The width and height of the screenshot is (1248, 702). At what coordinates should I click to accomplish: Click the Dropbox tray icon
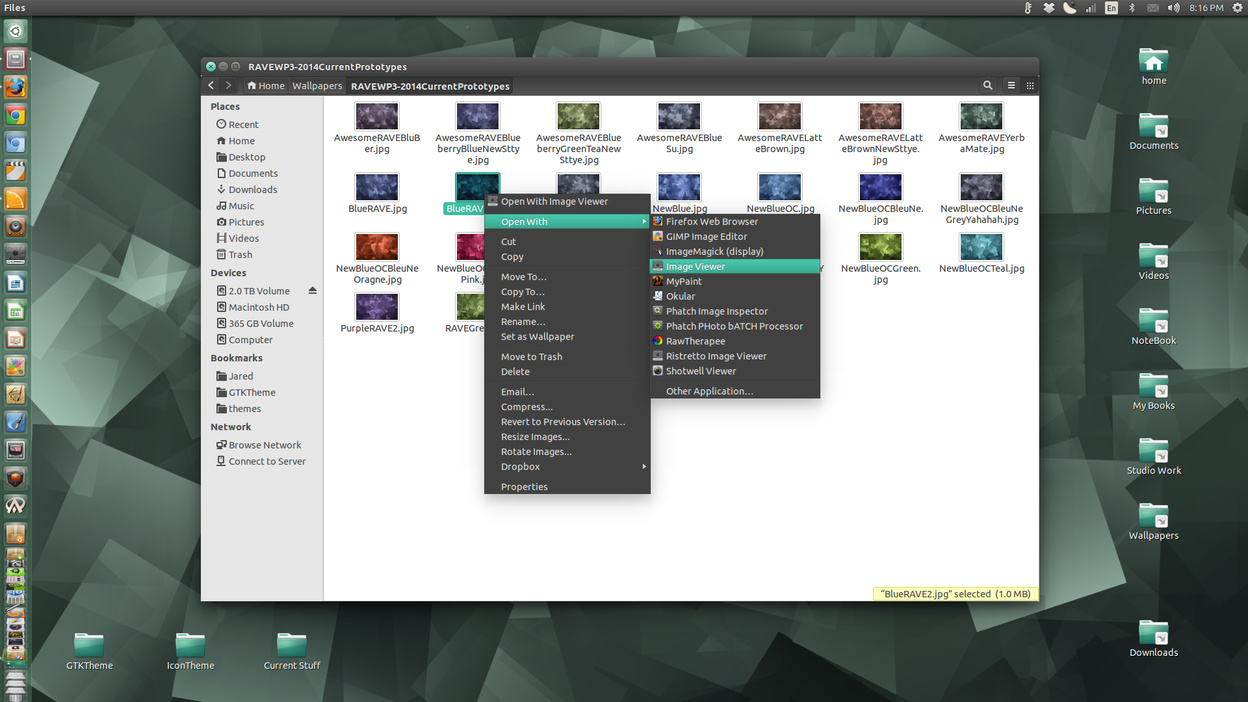pos(1049,8)
